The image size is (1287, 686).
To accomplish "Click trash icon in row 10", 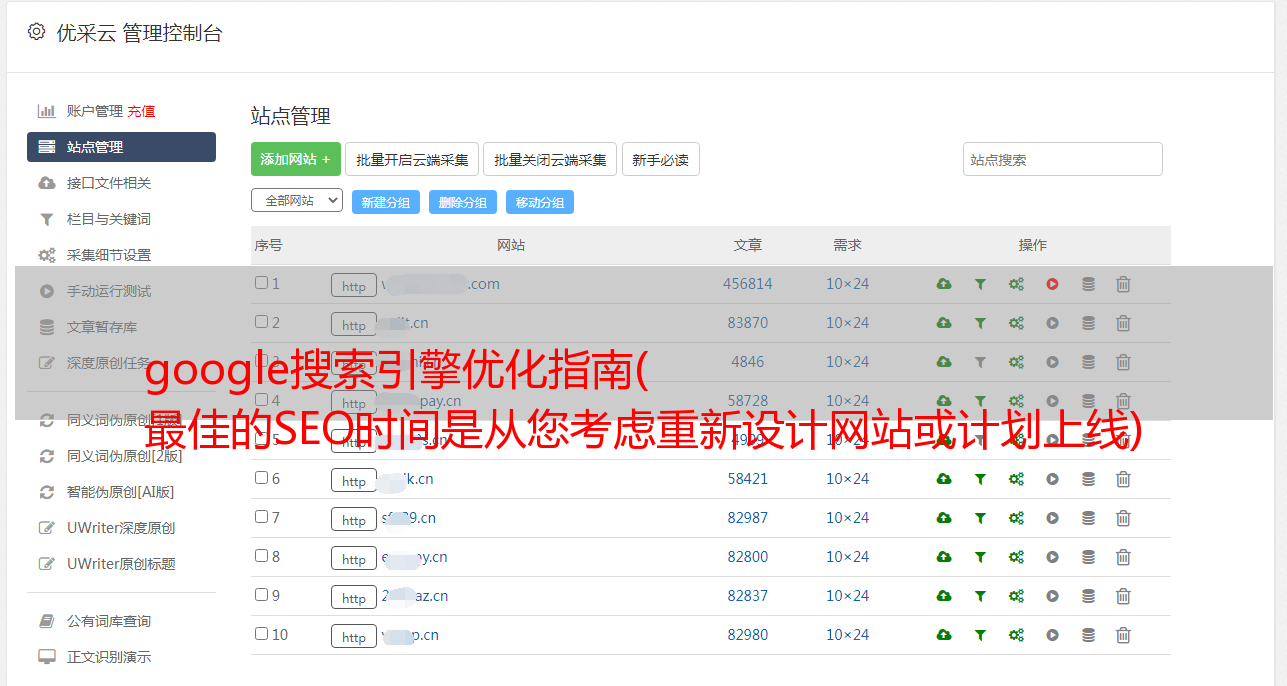I will (1123, 635).
